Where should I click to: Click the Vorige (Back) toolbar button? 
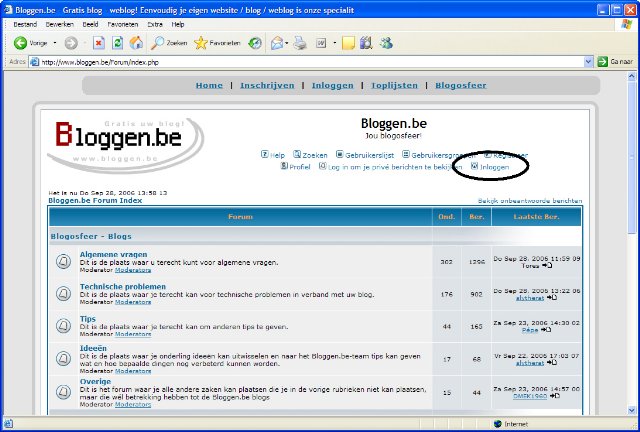(x=27, y=43)
